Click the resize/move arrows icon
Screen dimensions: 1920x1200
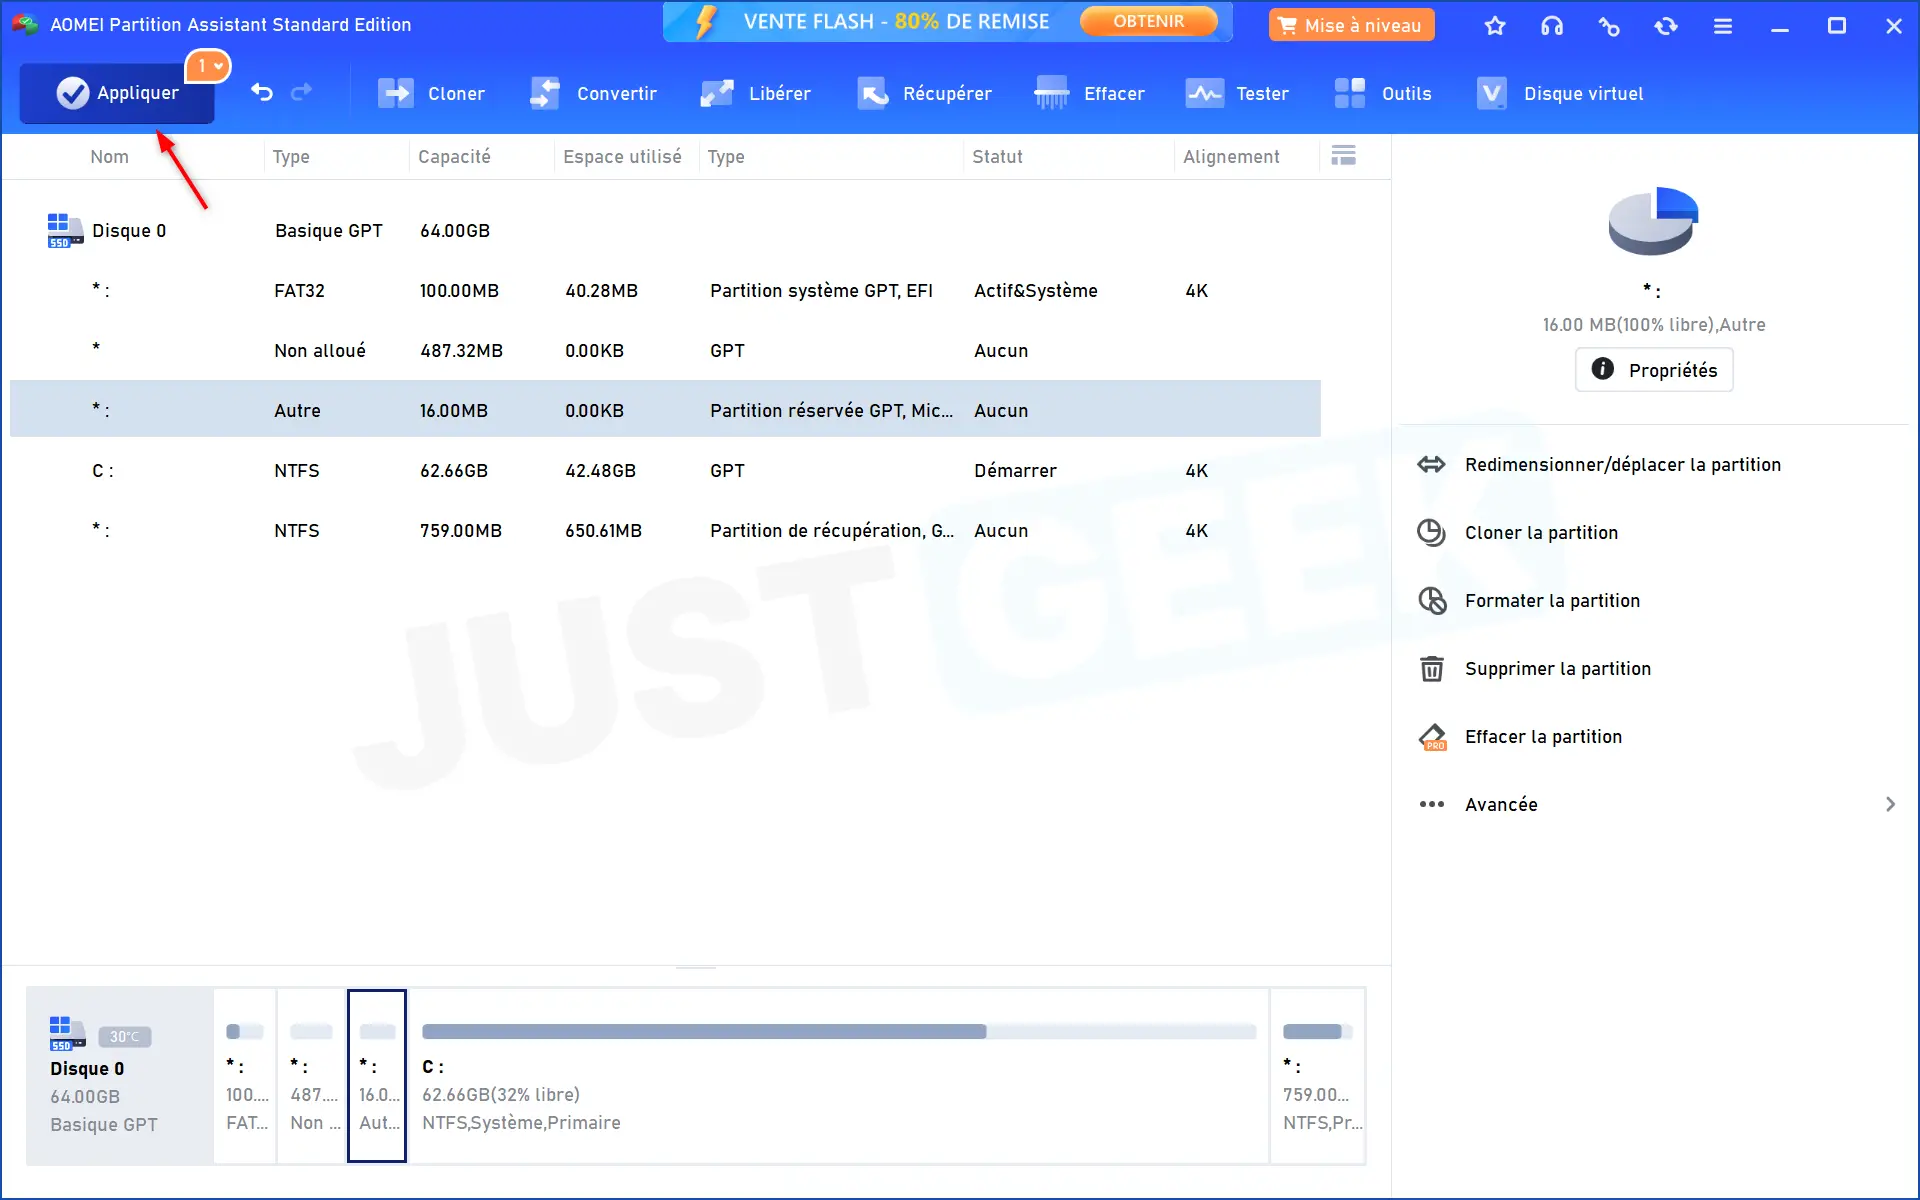1432,464
